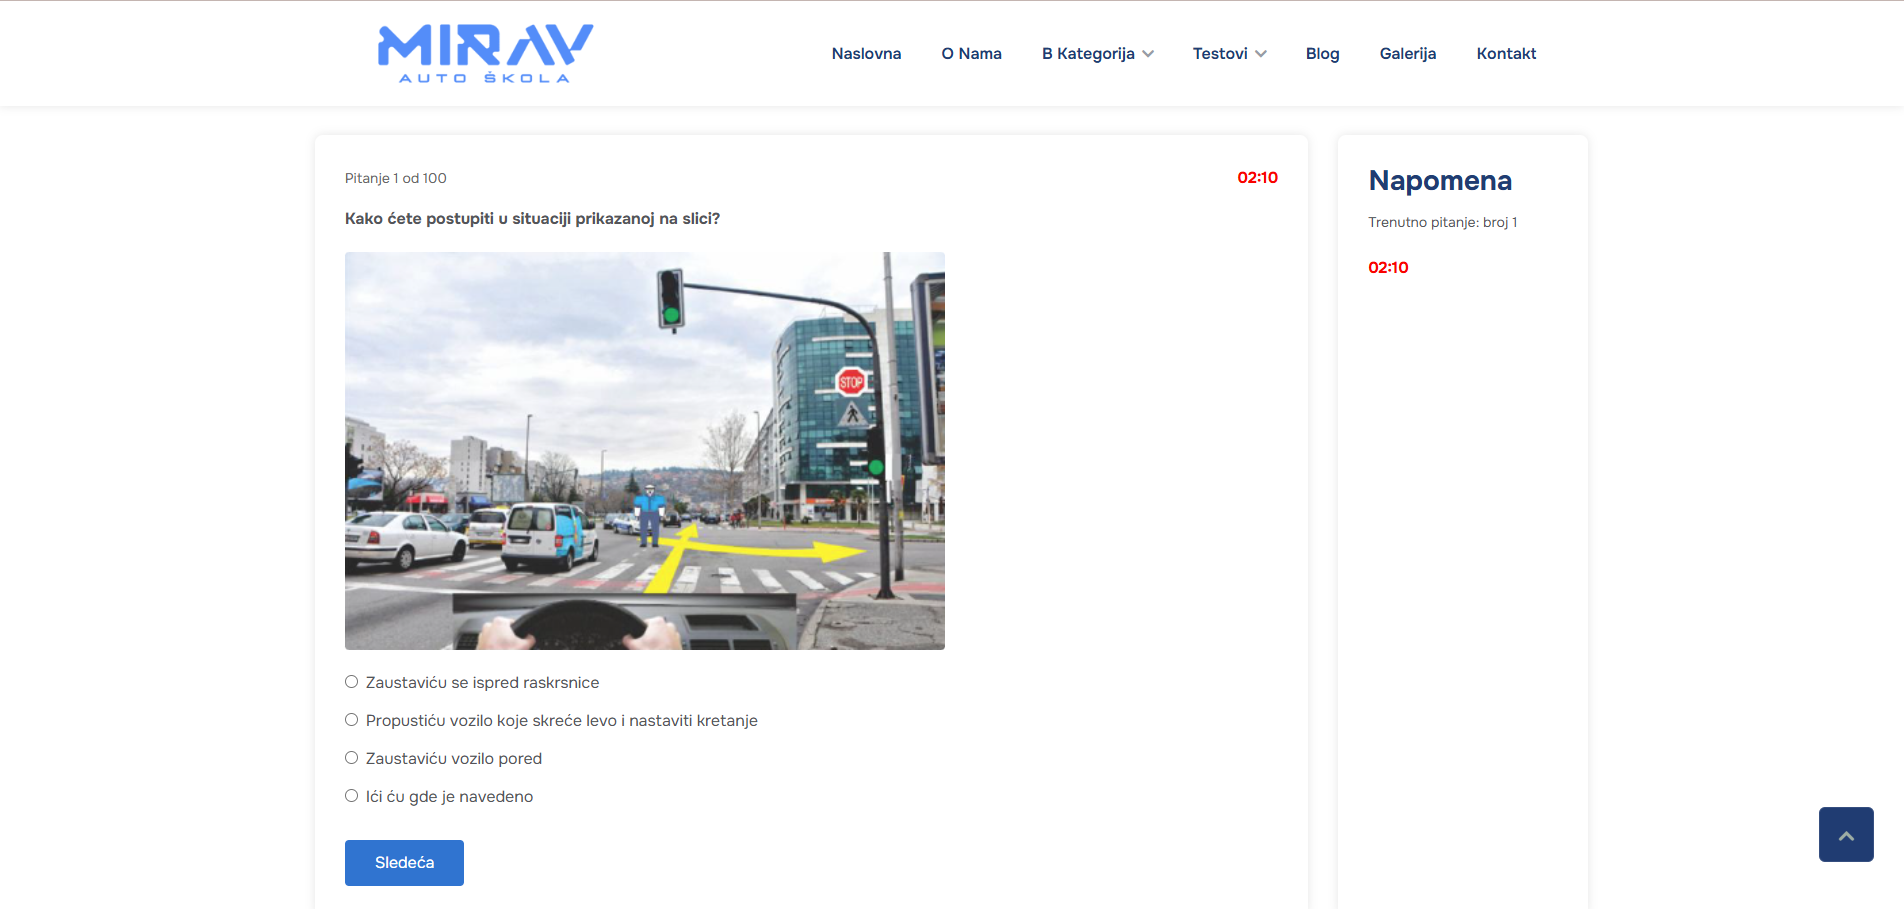The height and width of the screenshot is (909, 1904).
Task: Click the red timer in question header
Action: 1257,178
